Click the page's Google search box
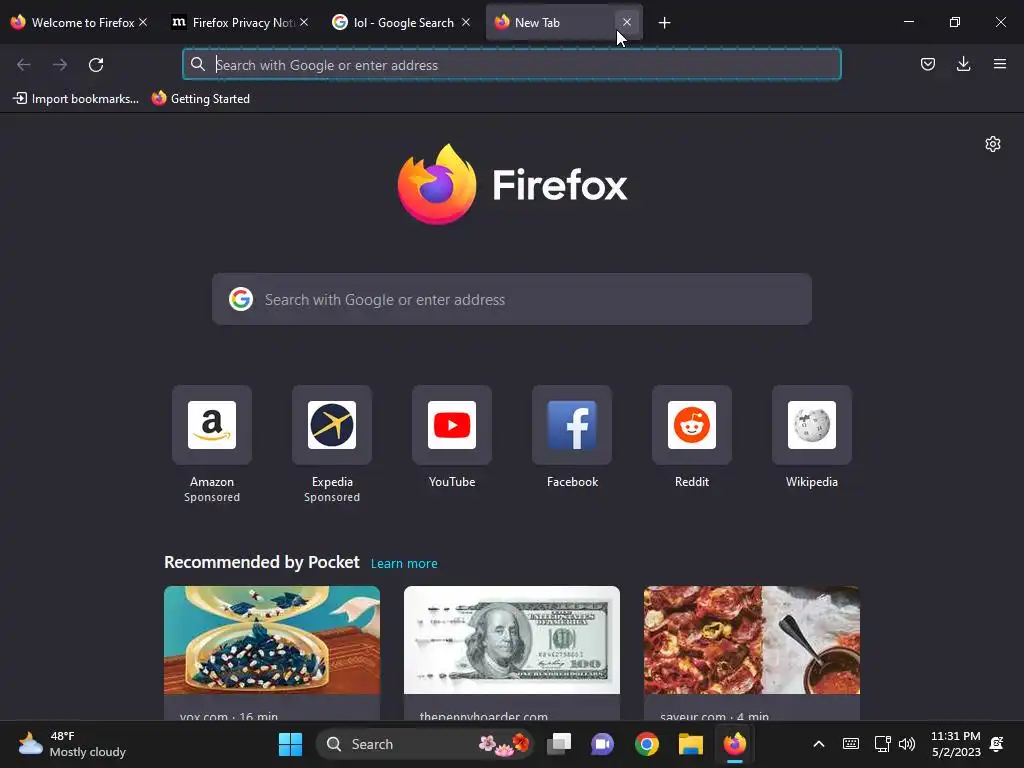This screenshot has width=1024, height=768. point(511,299)
